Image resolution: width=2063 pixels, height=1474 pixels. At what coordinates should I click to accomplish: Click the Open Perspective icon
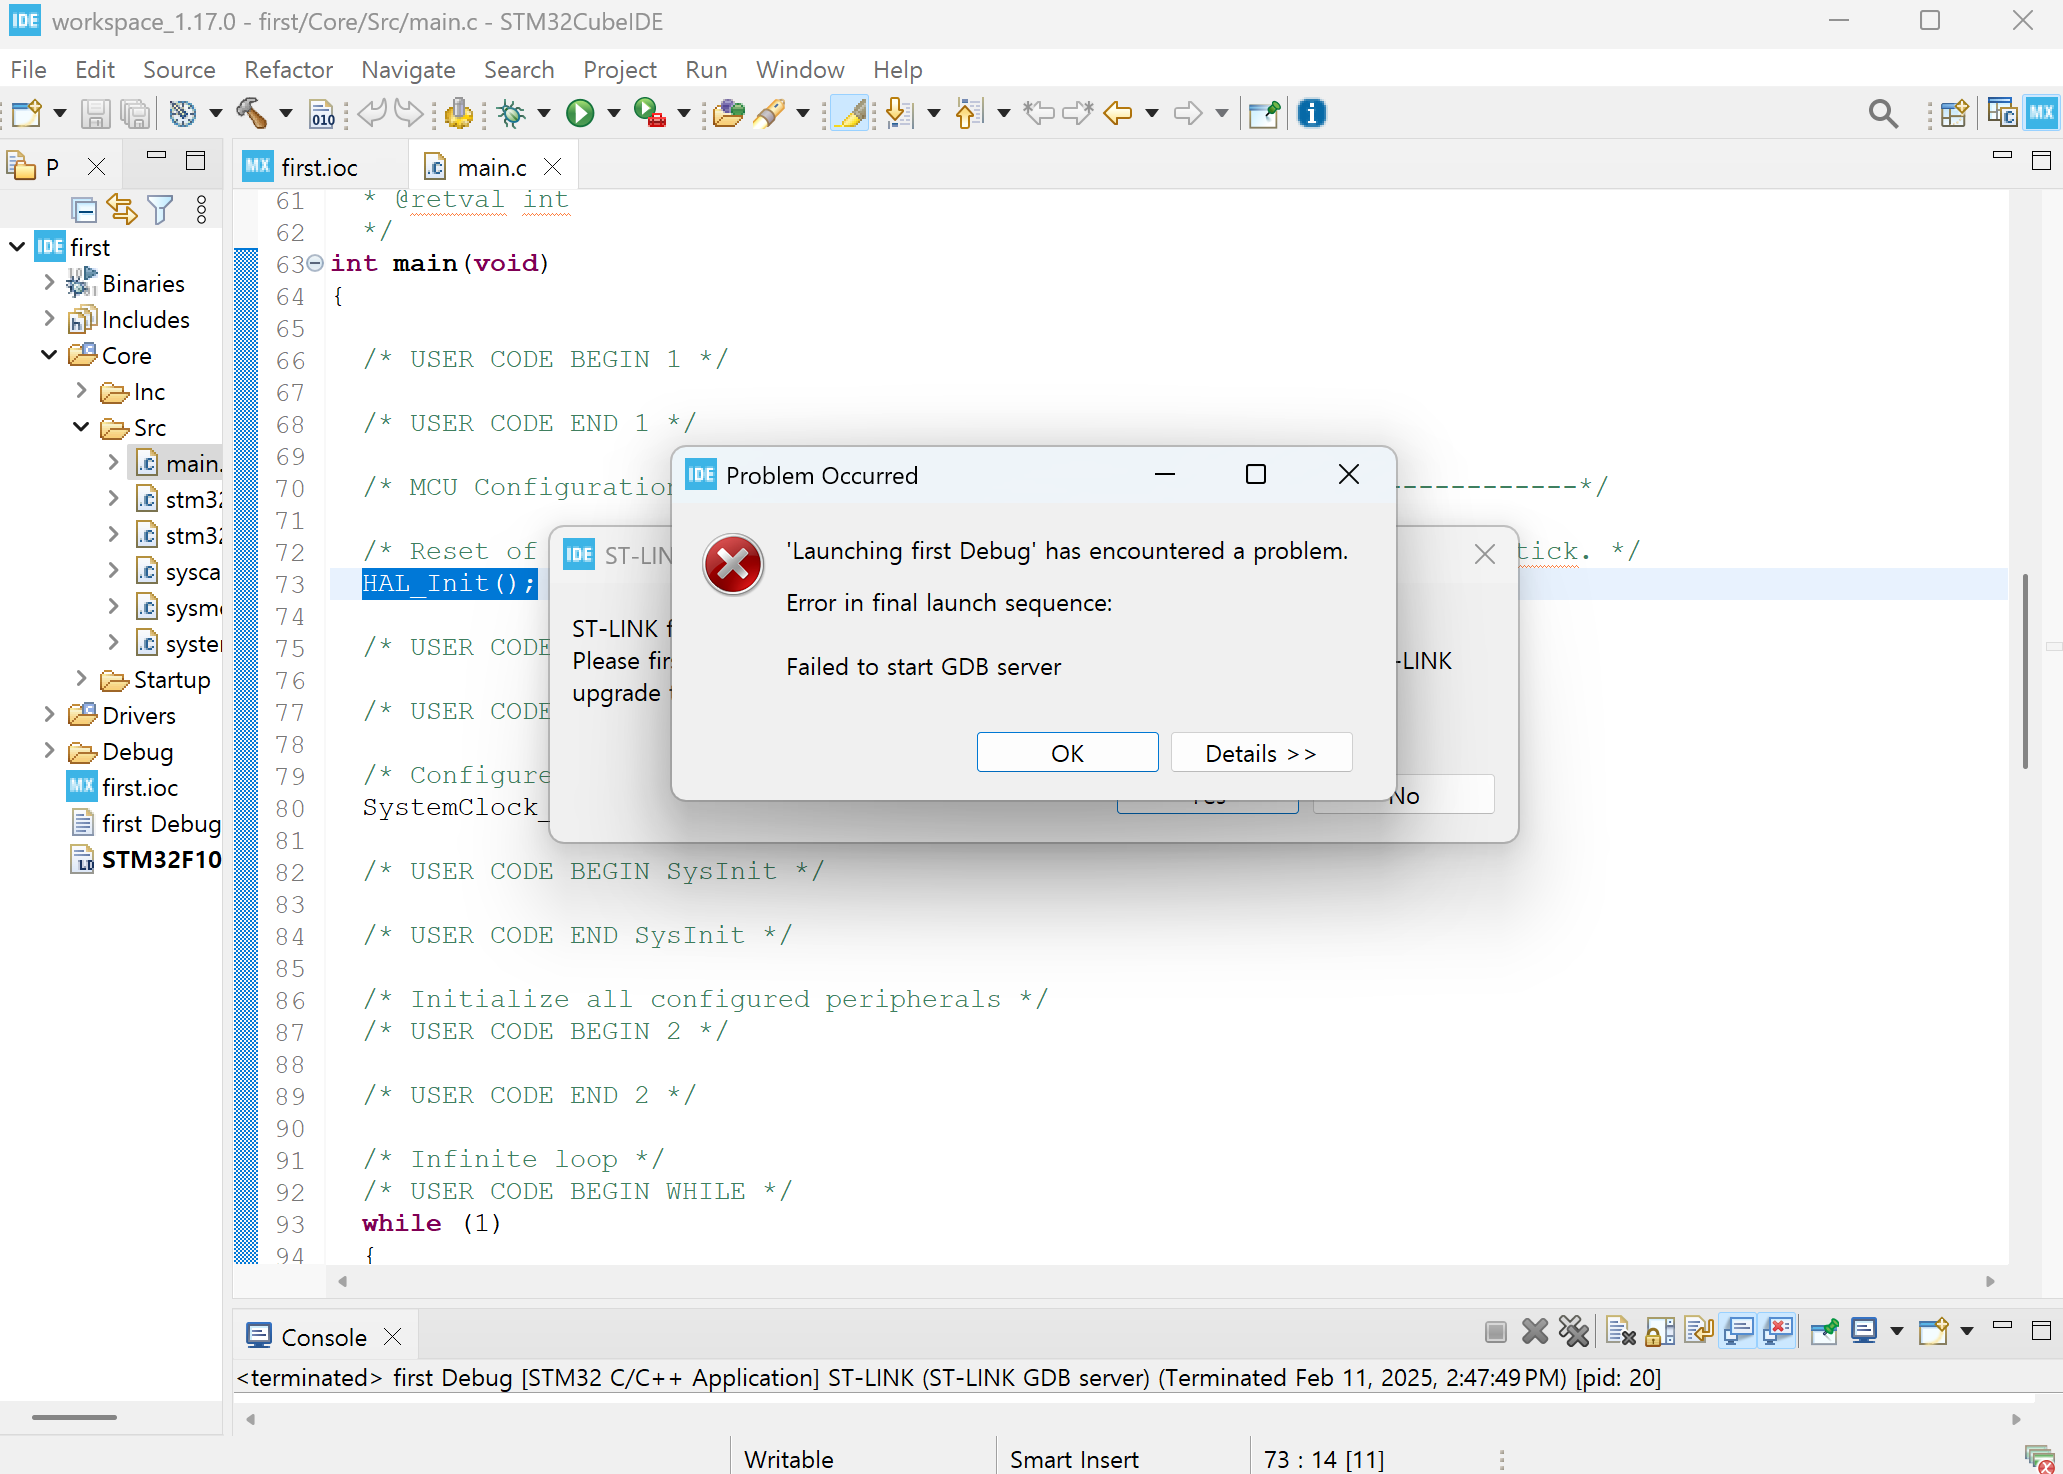(1954, 113)
